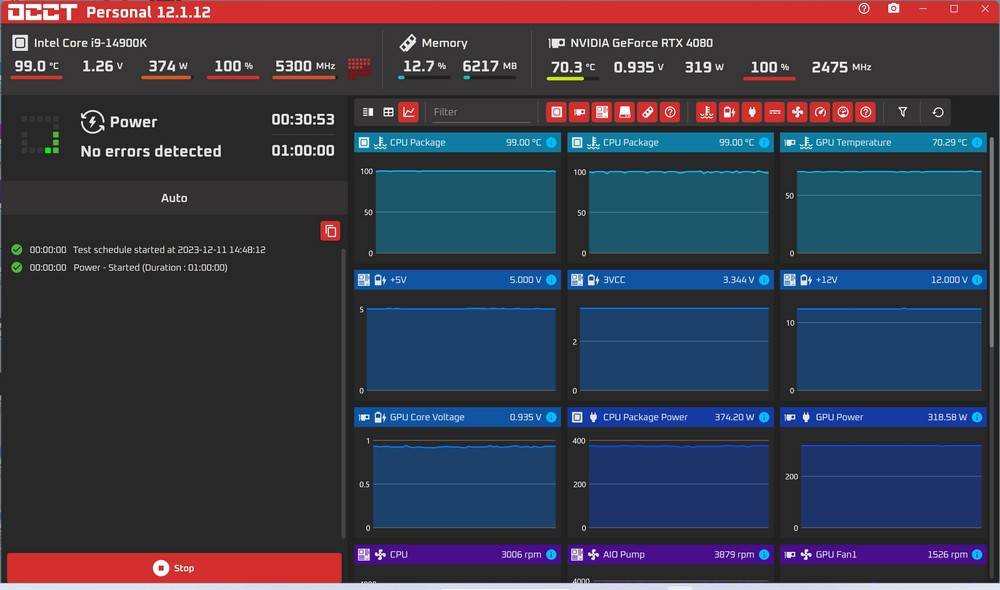Select the Auto tab
The height and width of the screenshot is (590, 1000).
tap(174, 198)
